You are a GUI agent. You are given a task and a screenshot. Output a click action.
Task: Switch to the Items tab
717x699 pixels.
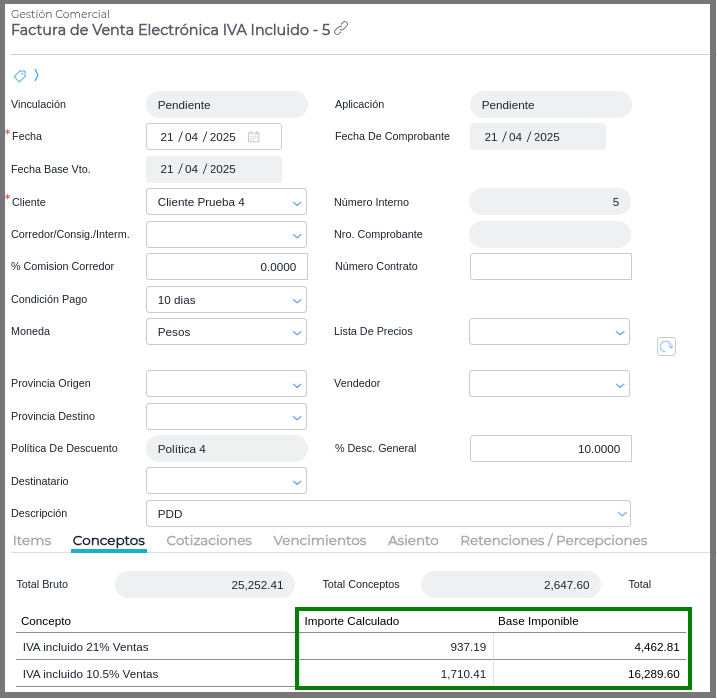tap(32, 541)
